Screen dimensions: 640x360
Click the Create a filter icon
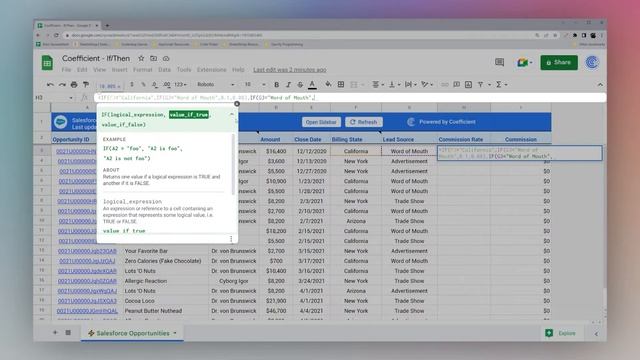[480, 84]
